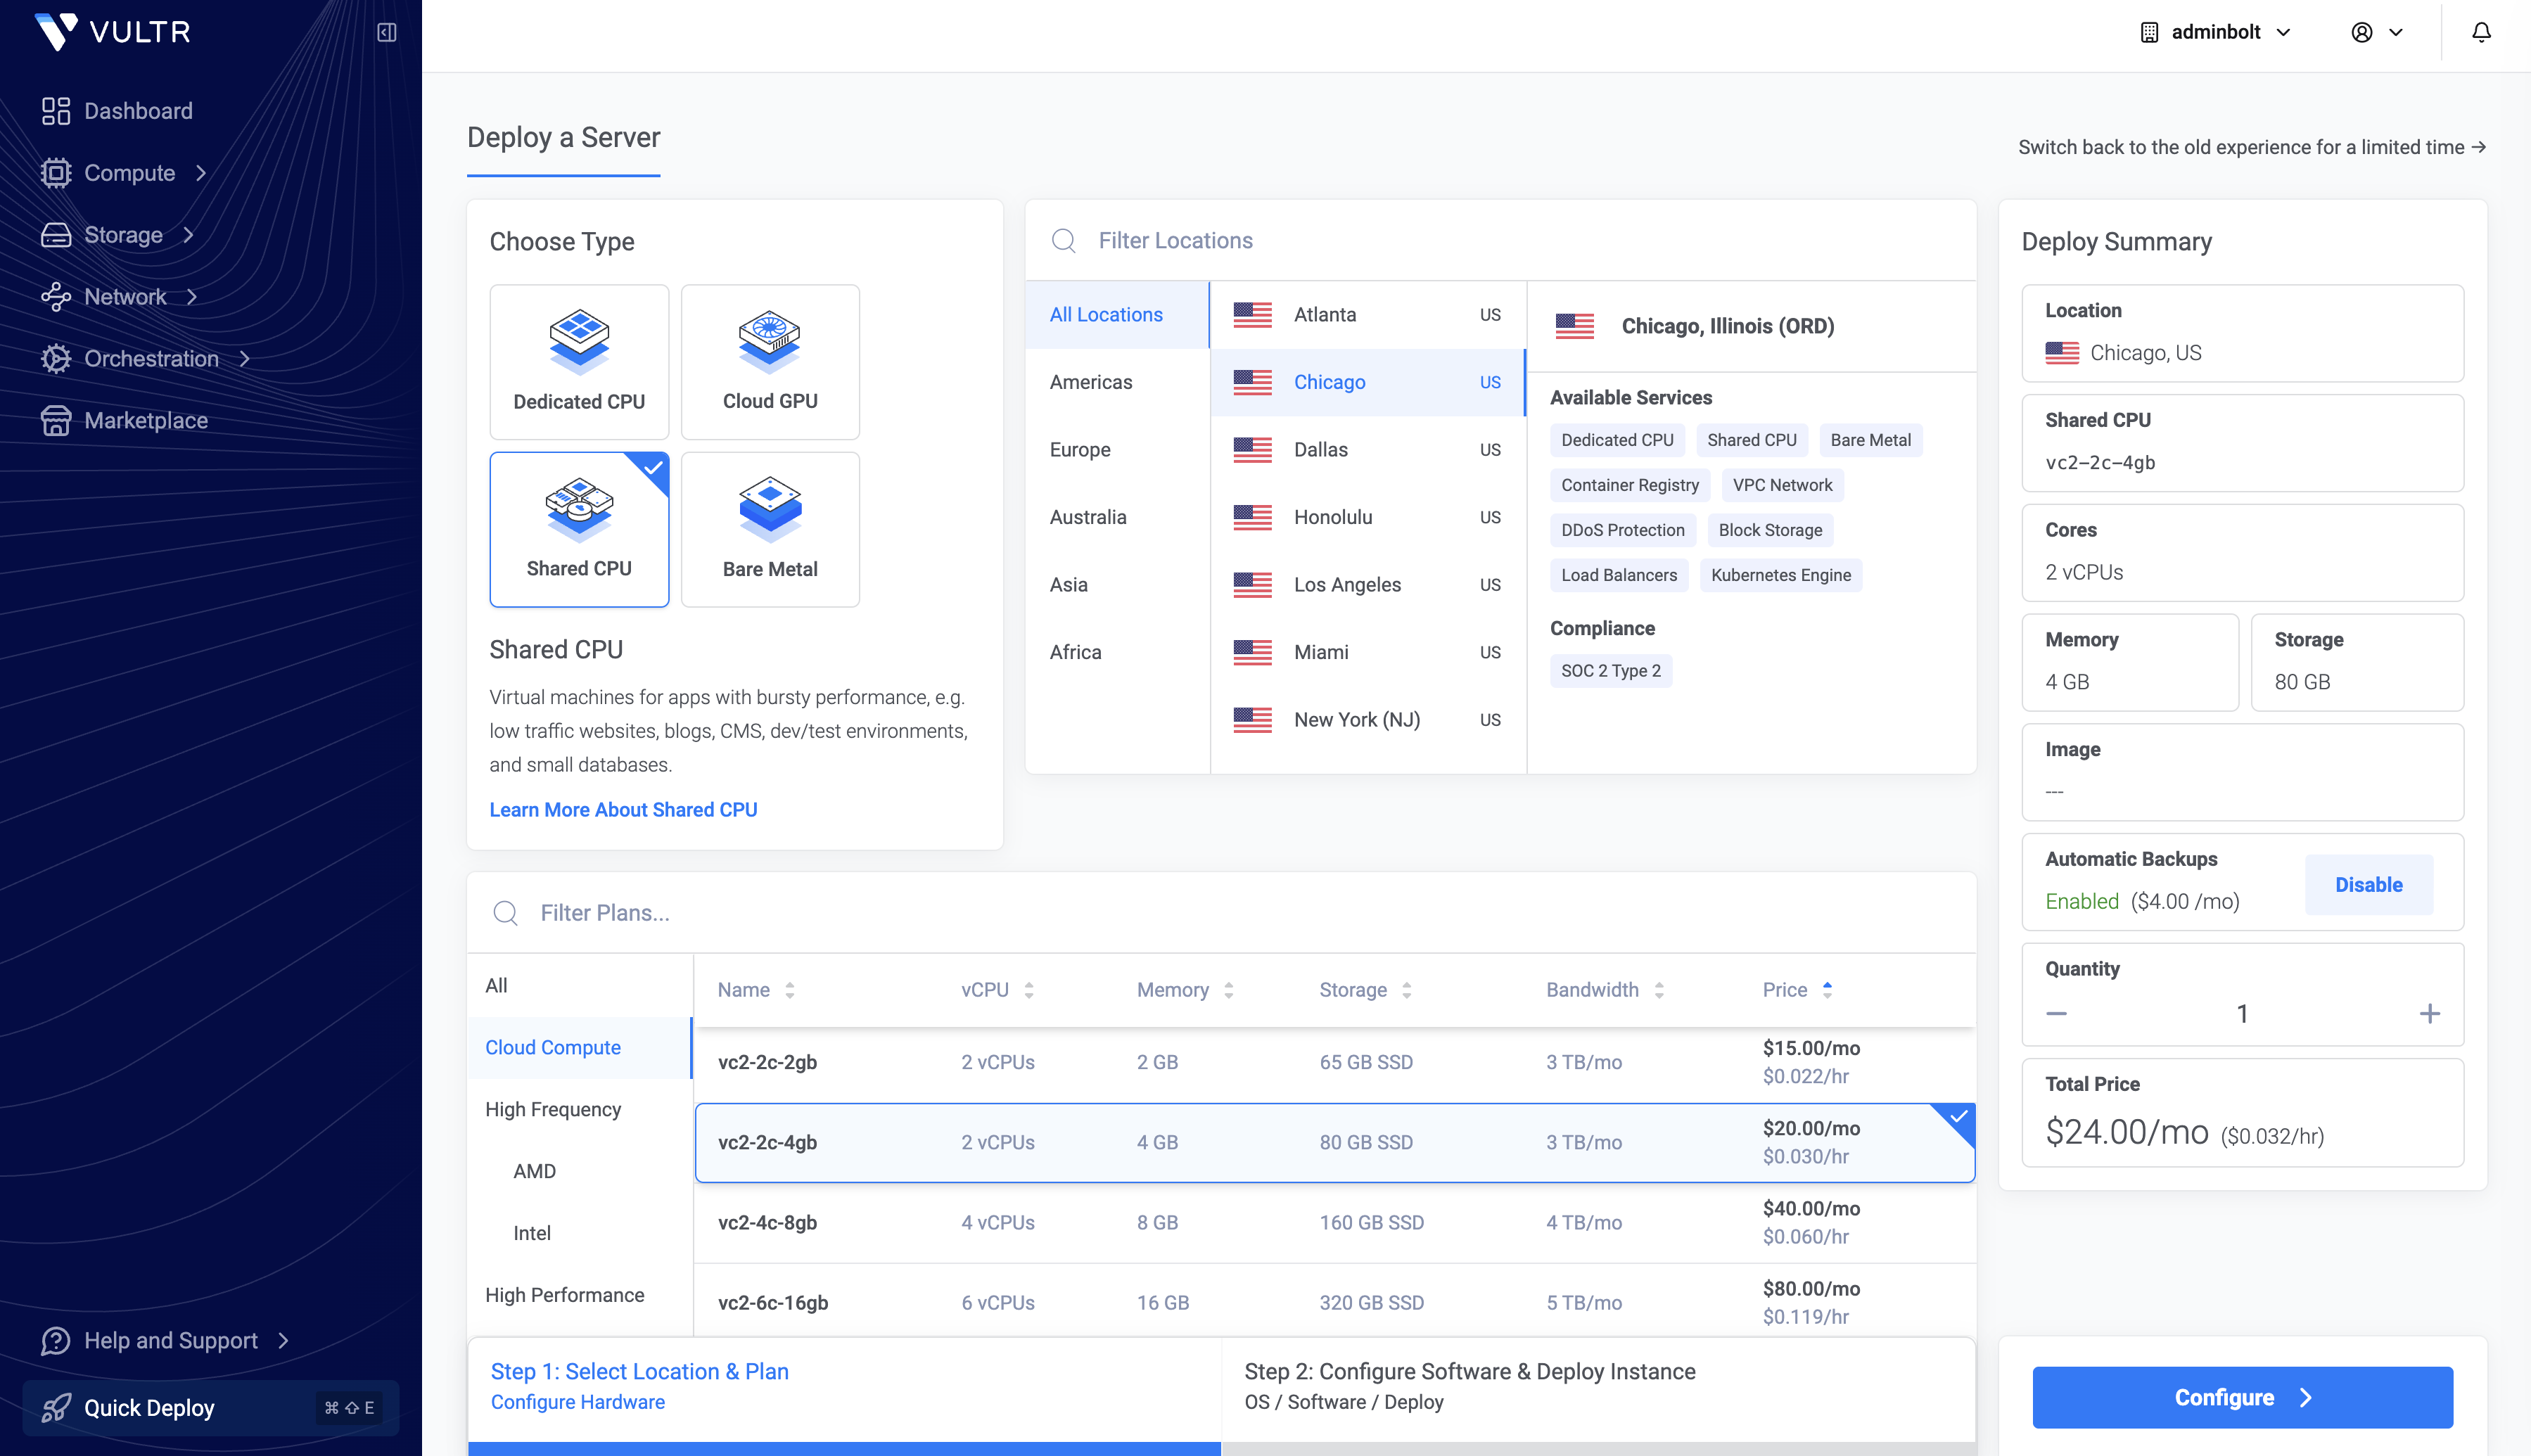The width and height of the screenshot is (2531, 1456).
Task: Select AMD plan subcategory
Action: tap(580, 1172)
